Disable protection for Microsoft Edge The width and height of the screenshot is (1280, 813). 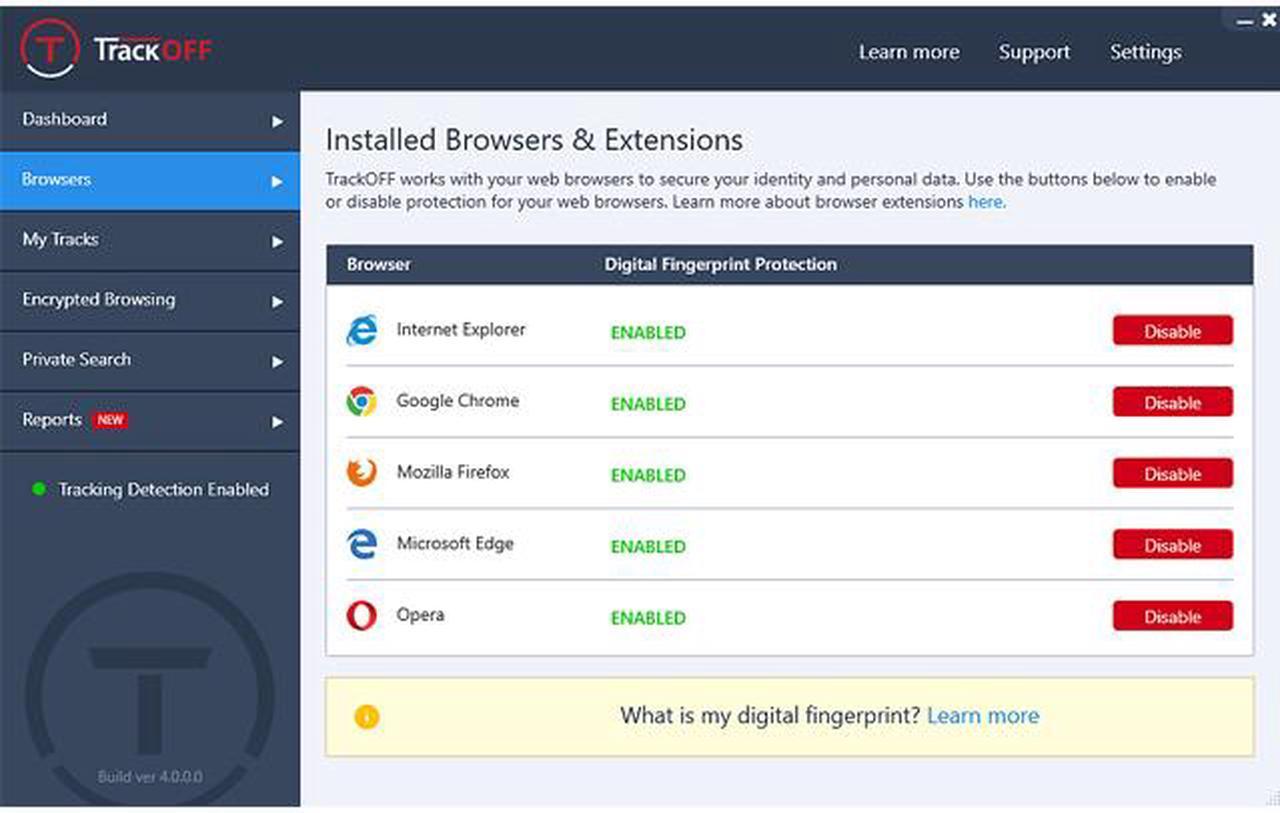(x=1173, y=545)
